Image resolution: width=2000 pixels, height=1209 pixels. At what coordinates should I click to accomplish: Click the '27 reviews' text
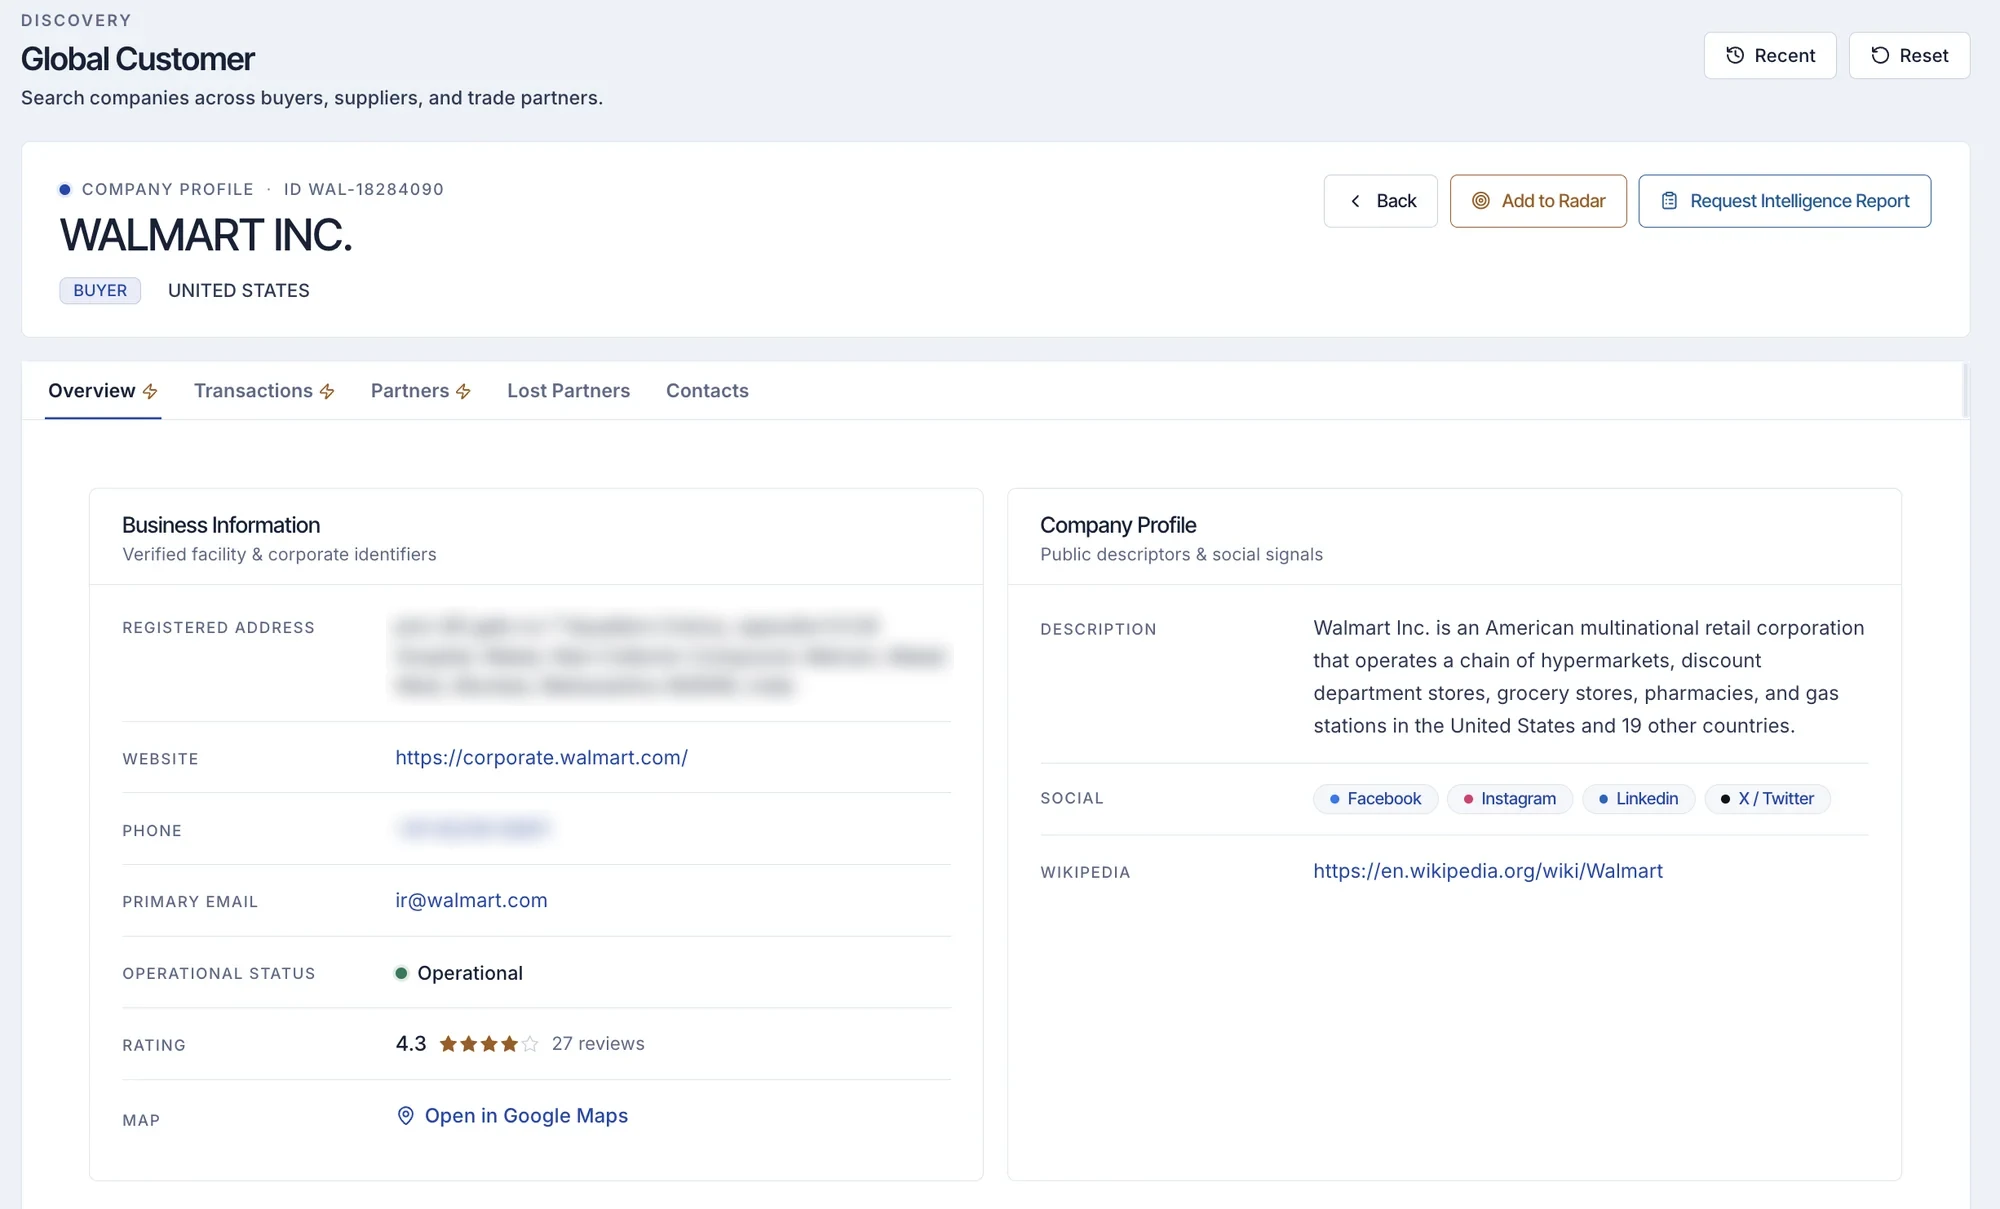pyautogui.click(x=598, y=1044)
